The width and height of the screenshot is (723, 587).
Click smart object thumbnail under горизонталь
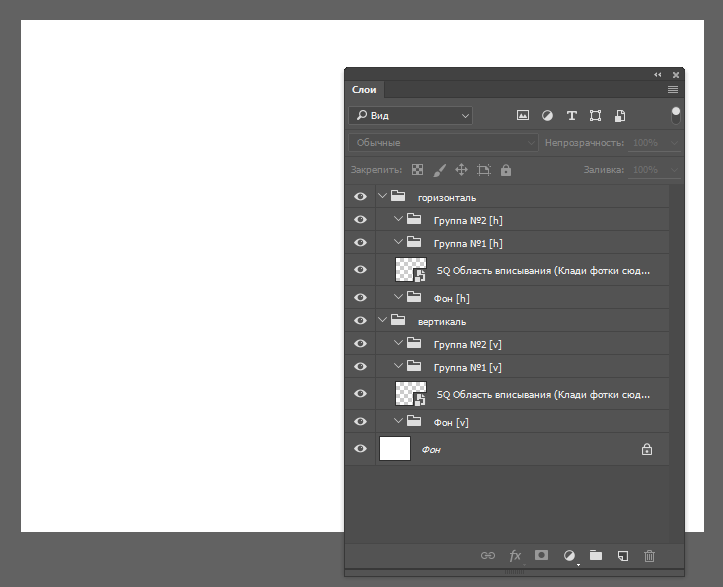(411, 270)
